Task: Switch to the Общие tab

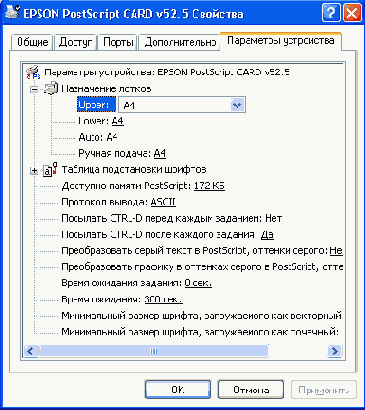Action: pos(33,42)
